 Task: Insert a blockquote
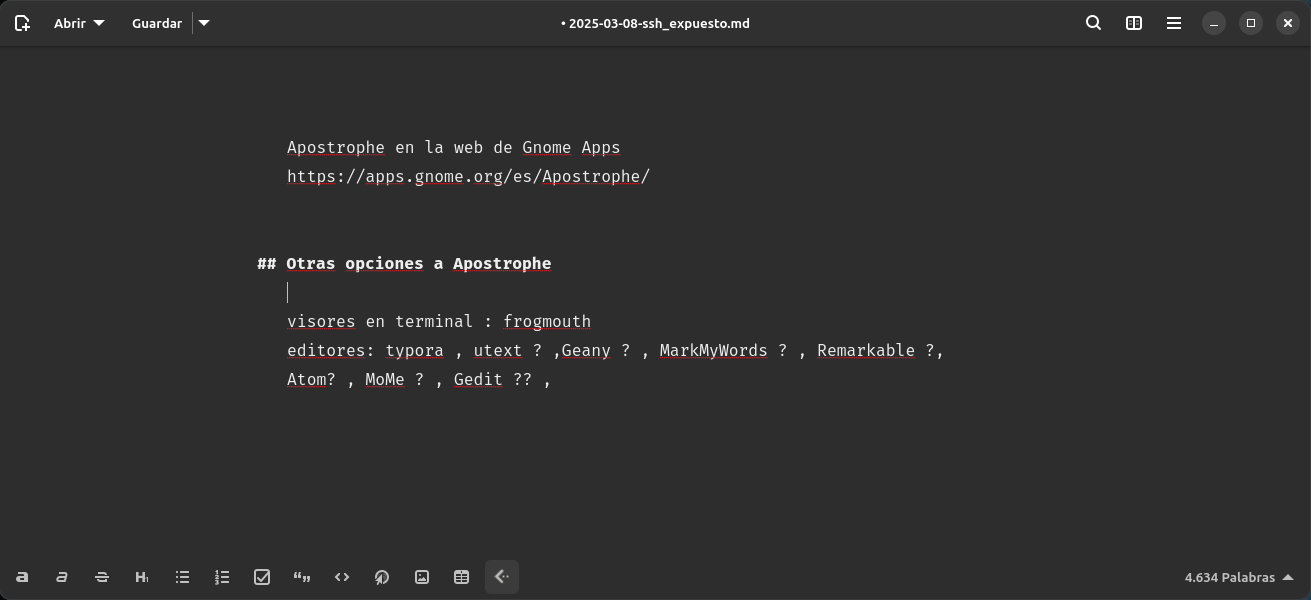pos(302,577)
